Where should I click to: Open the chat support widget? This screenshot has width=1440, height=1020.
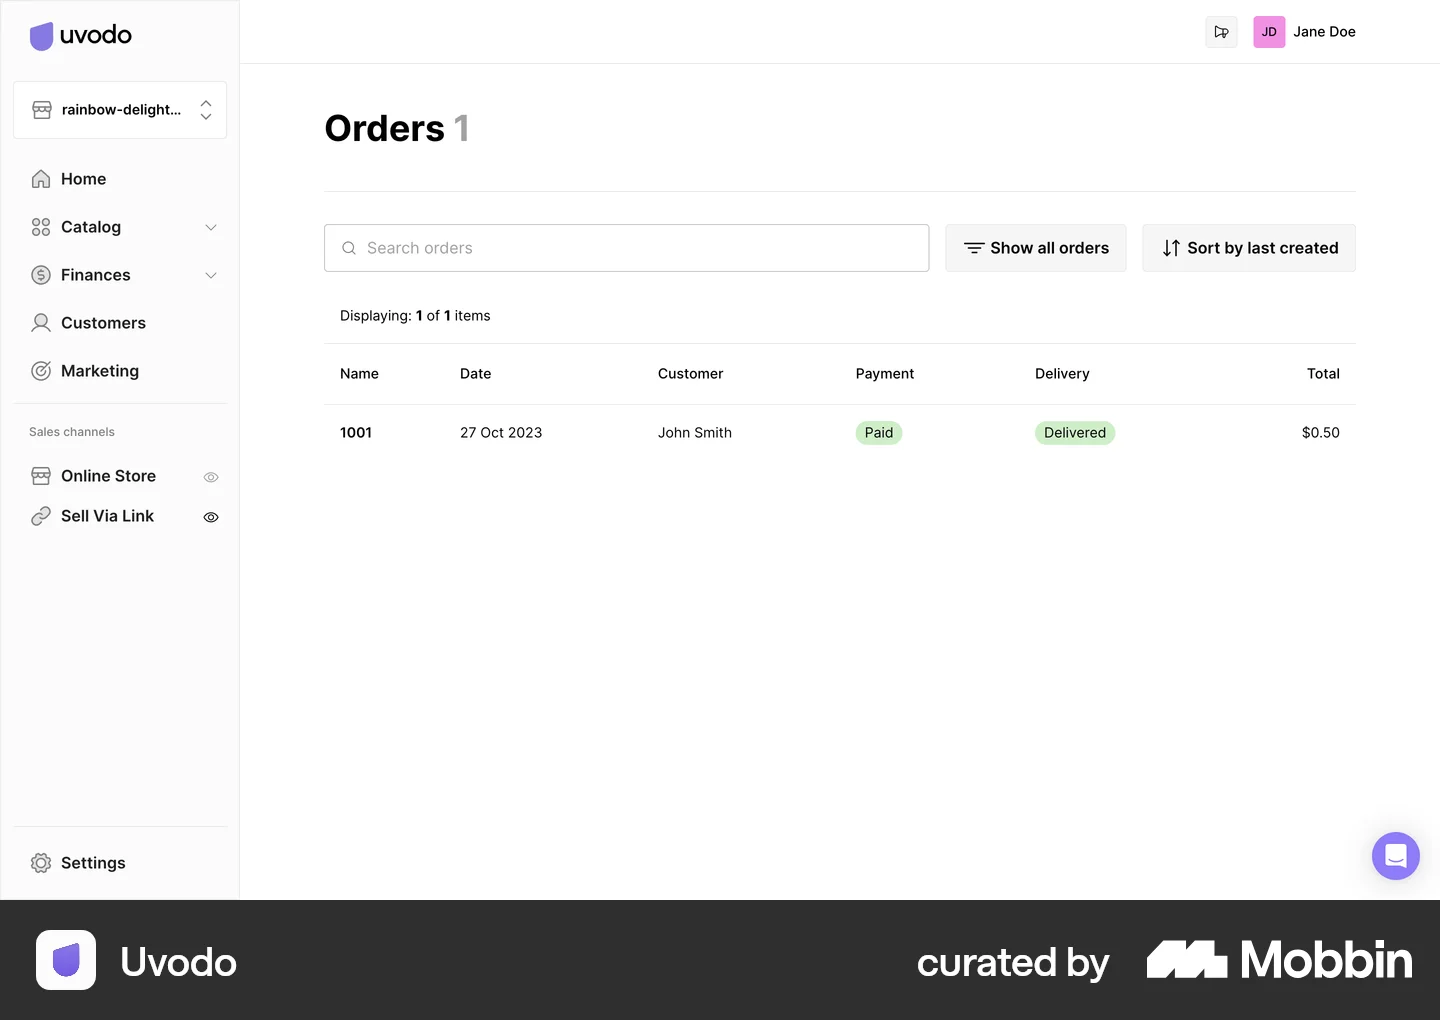point(1396,856)
